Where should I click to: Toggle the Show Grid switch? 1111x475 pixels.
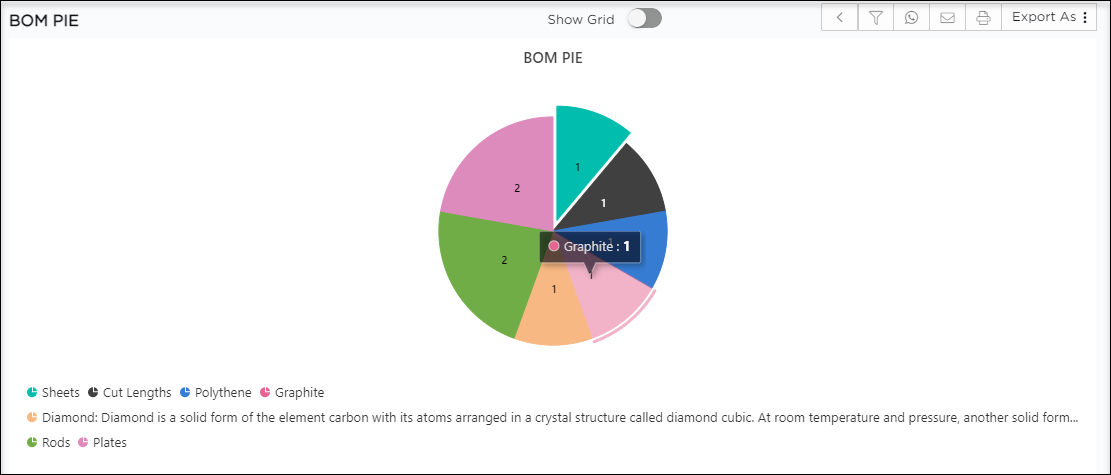pyautogui.click(x=644, y=18)
